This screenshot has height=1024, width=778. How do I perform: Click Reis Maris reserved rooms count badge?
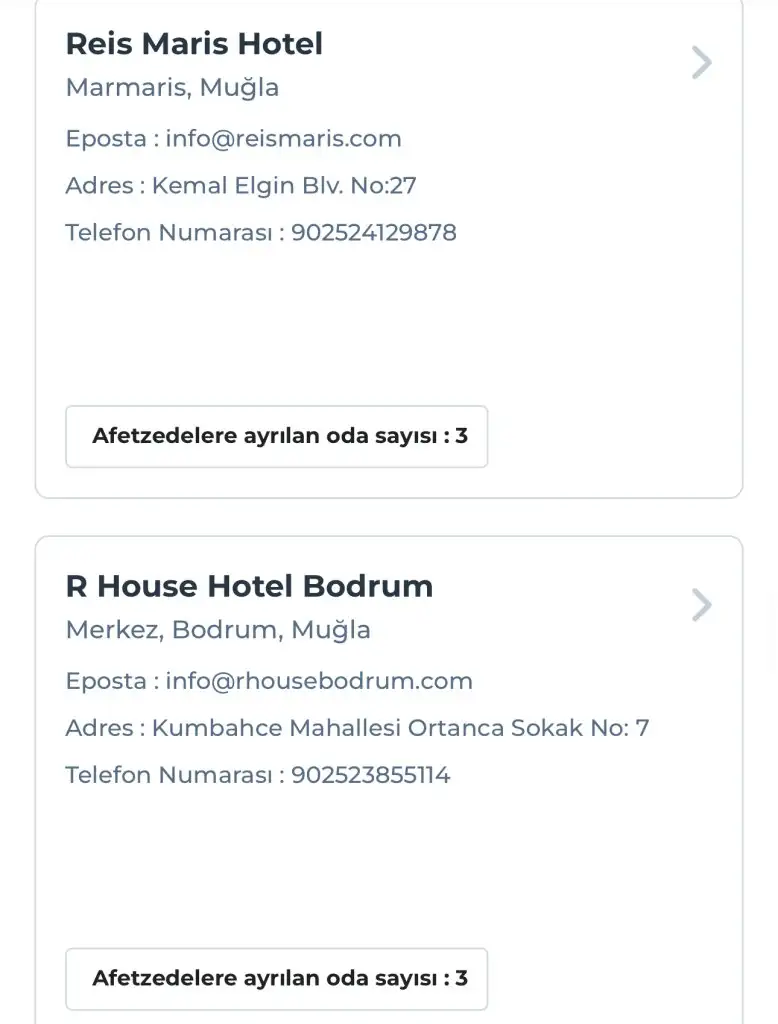click(277, 437)
